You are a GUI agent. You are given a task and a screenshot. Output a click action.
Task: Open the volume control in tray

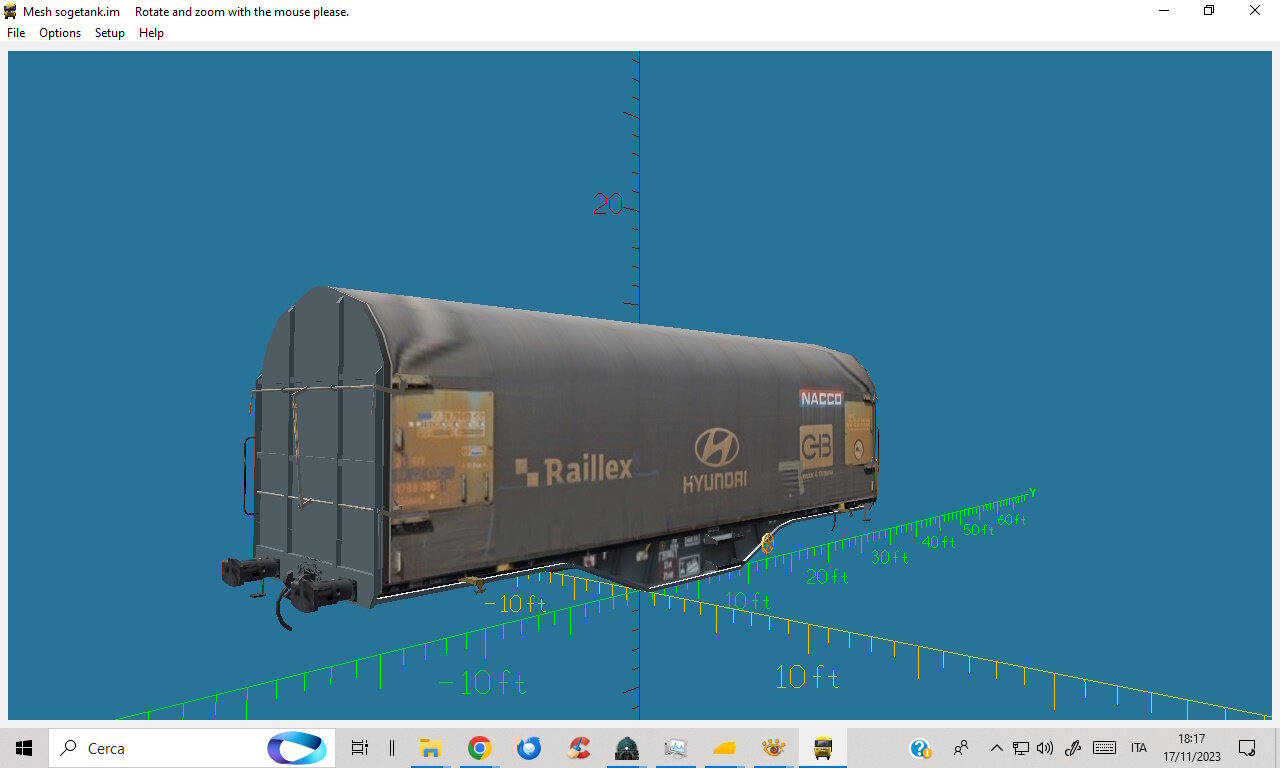point(1045,748)
